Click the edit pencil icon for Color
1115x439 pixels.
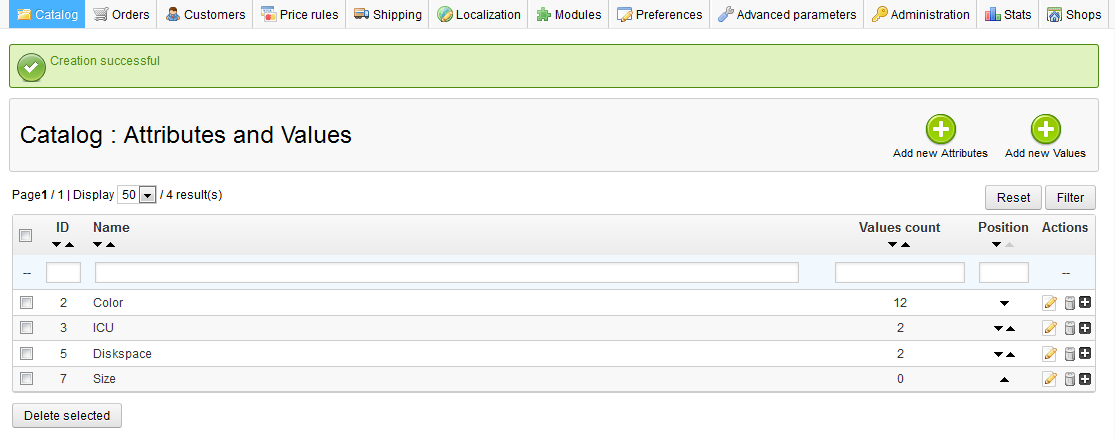1049,303
